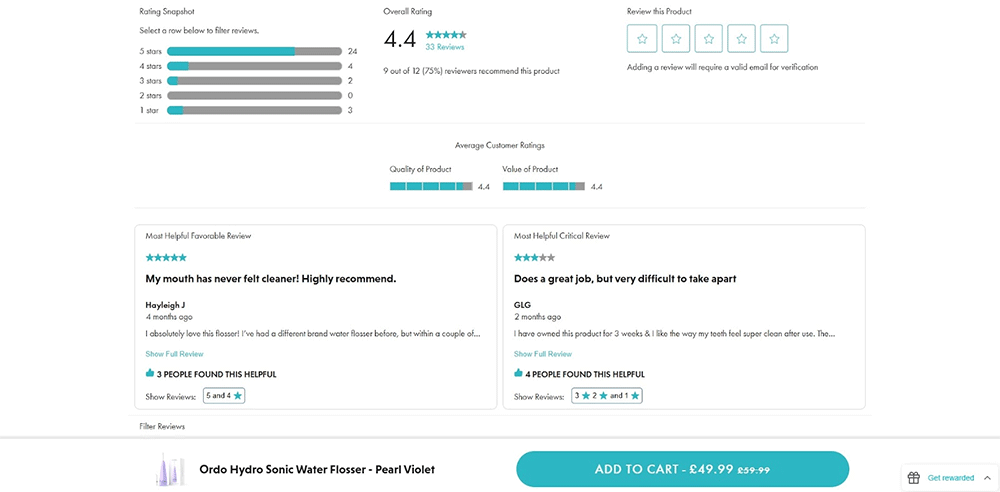Expand GLG's full critical review

pyautogui.click(x=543, y=354)
